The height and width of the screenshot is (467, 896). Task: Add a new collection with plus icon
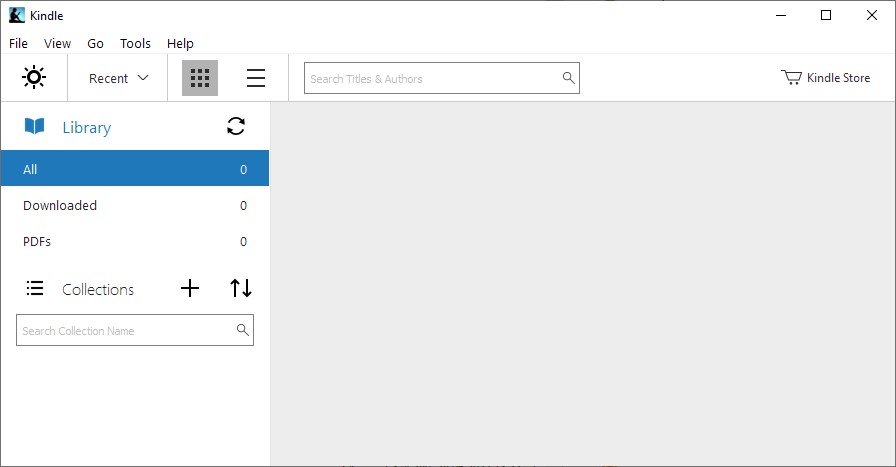190,289
